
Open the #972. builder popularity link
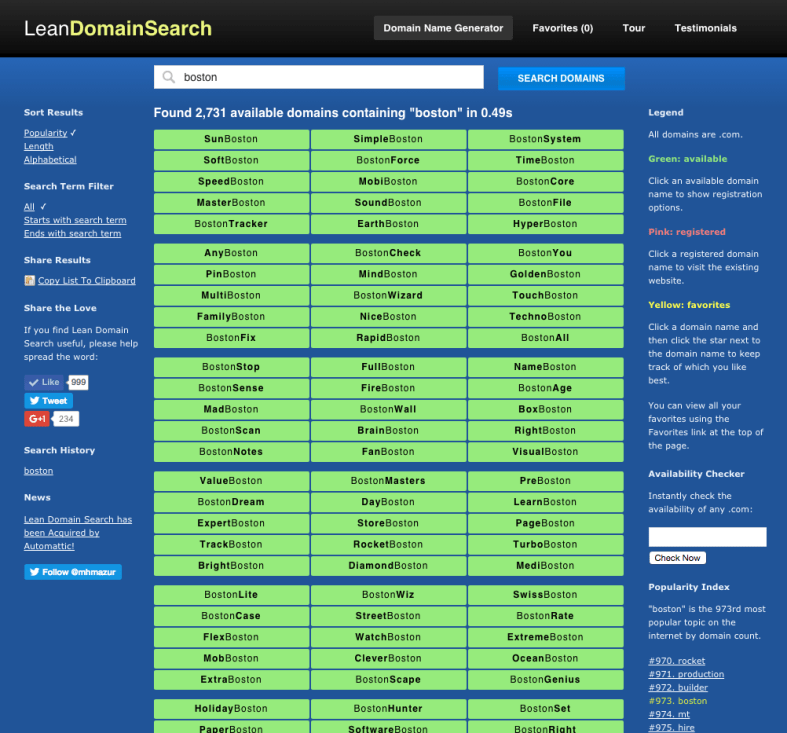(x=678, y=687)
